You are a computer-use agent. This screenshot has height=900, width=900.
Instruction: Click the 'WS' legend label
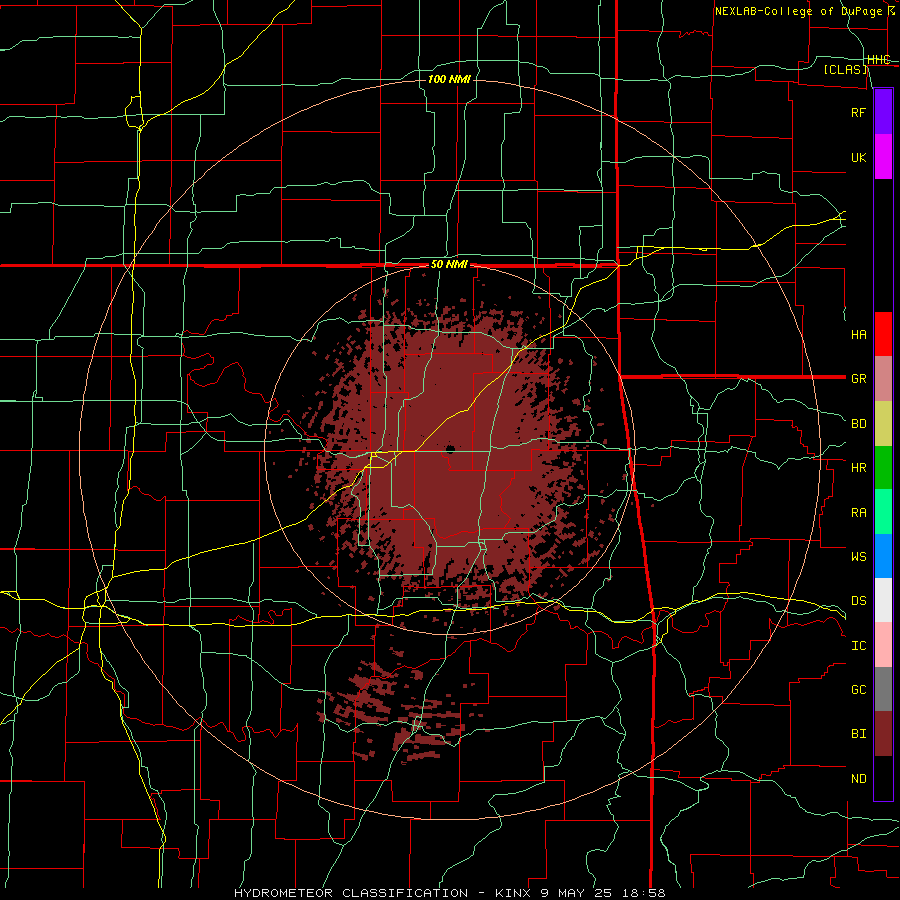pyautogui.click(x=858, y=556)
